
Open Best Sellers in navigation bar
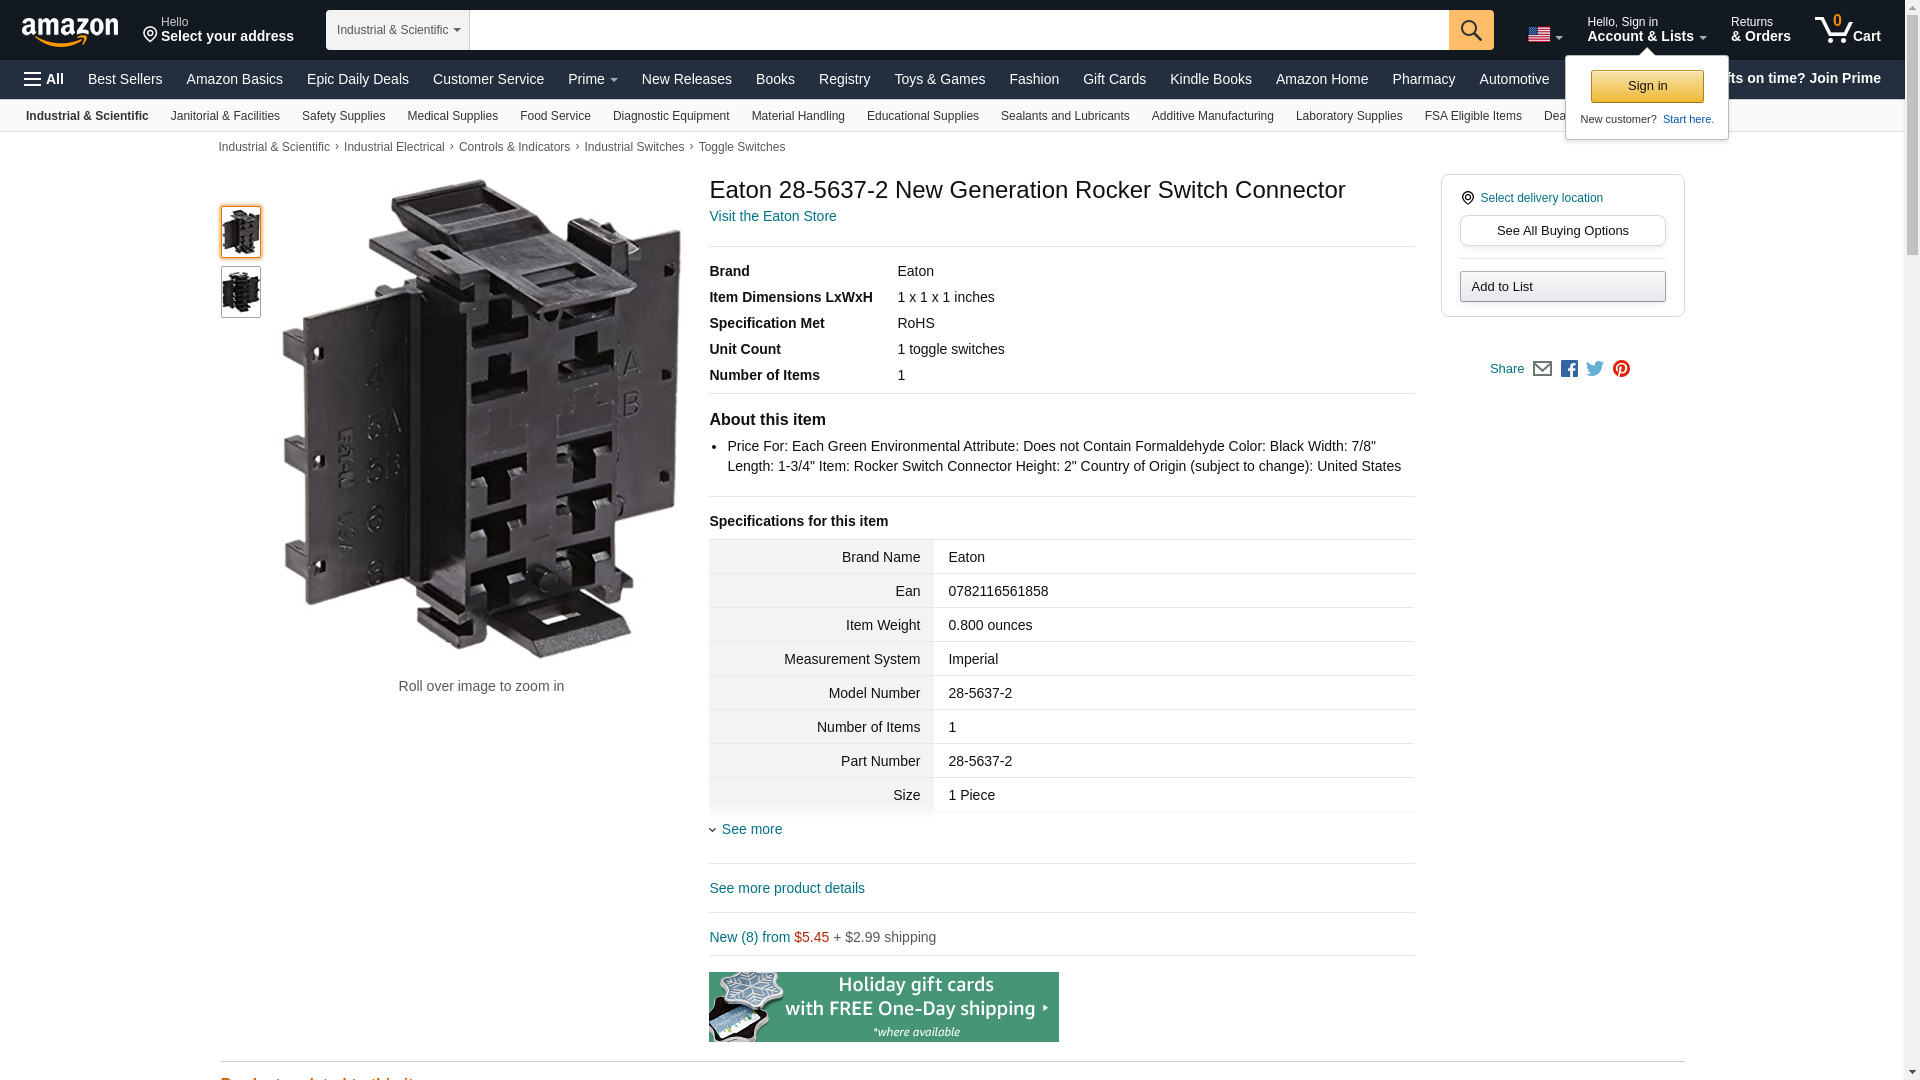[125, 79]
